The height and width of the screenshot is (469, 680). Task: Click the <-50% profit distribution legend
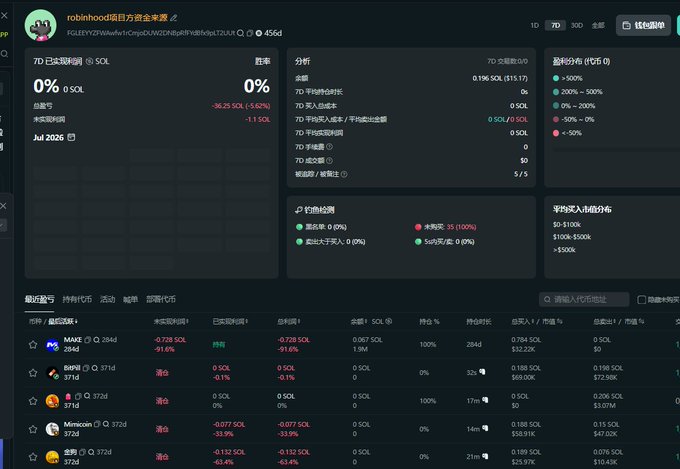(567, 133)
